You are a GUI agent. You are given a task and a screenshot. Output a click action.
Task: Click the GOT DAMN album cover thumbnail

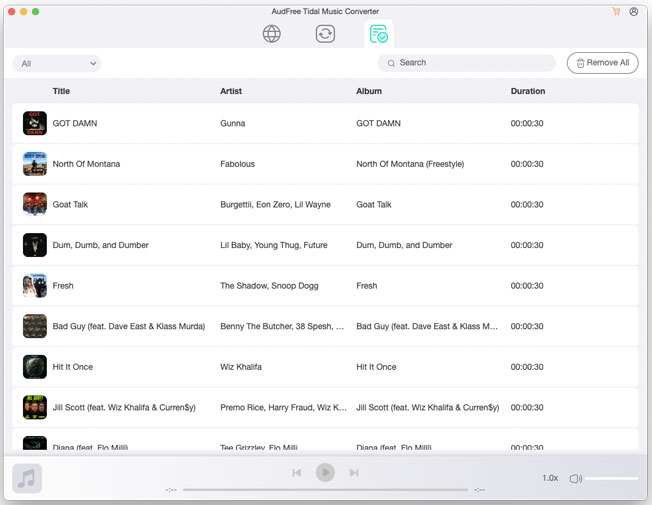click(35, 123)
